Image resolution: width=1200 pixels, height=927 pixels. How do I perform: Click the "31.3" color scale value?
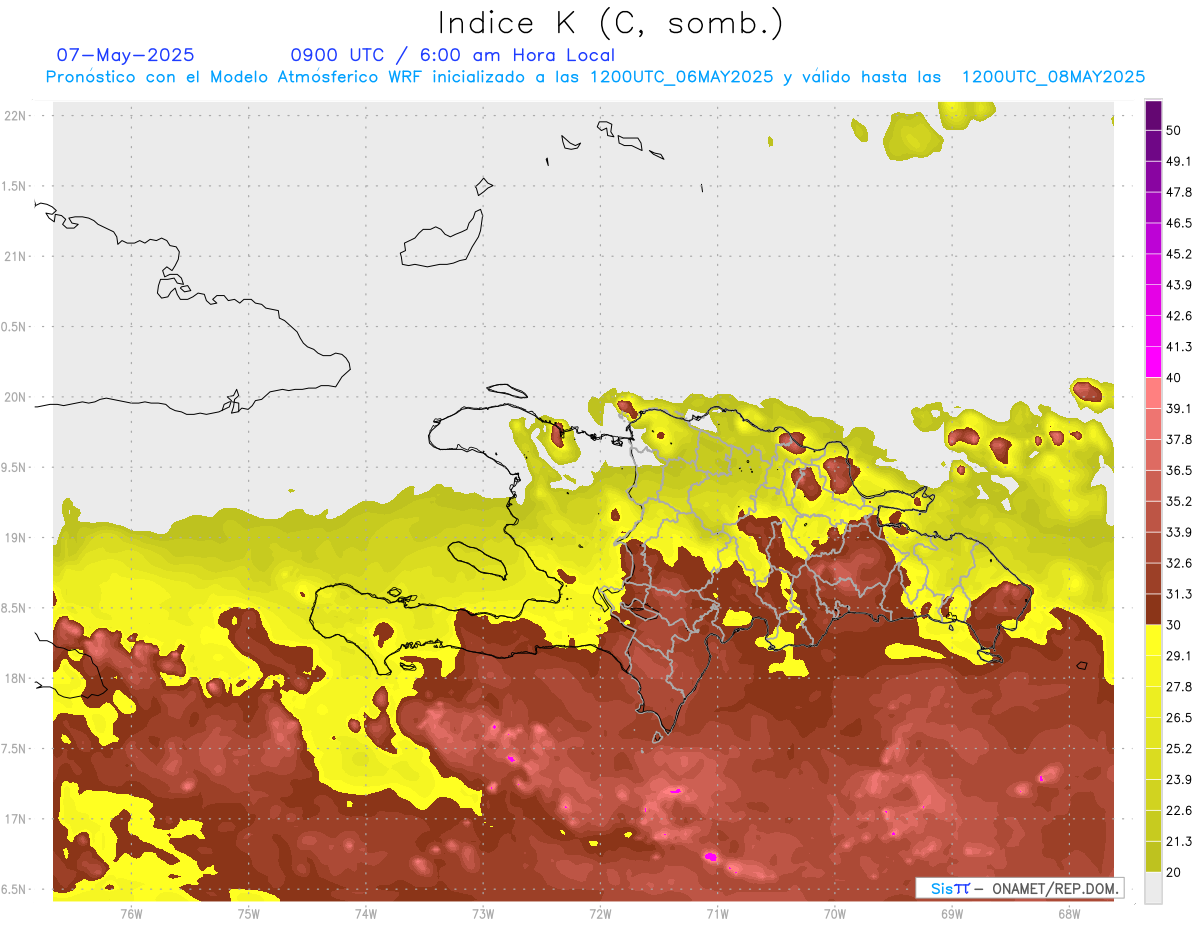[1179, 594]
